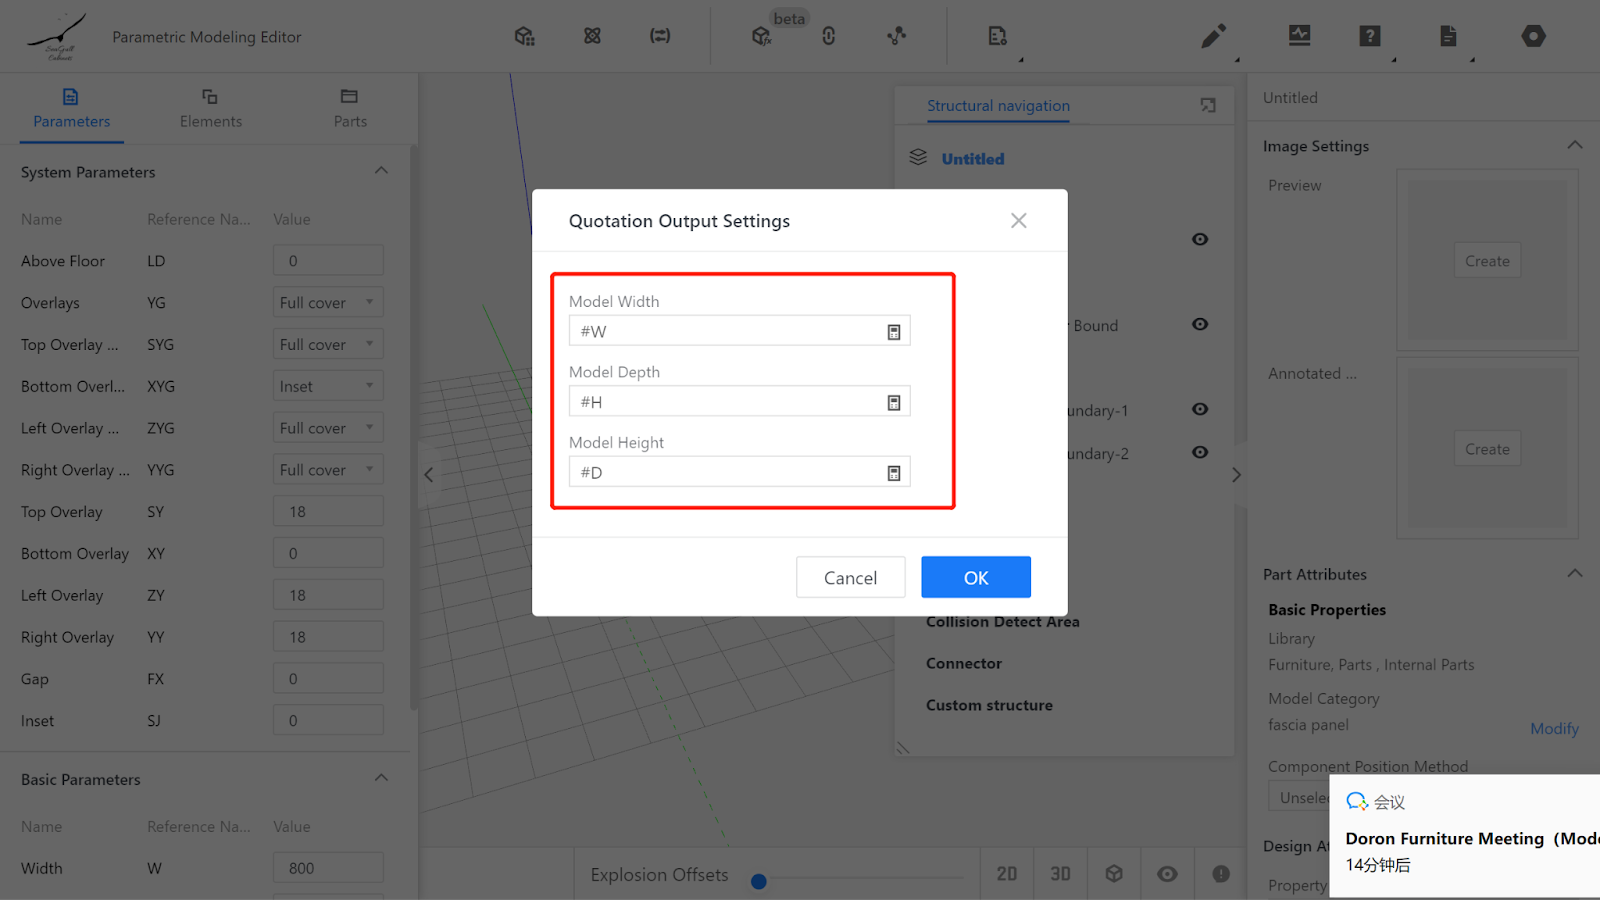Viewport: 1600px width, 900px height.
Task: Click the Explosion Offsets slider handle
Action: tap(759, 881)
